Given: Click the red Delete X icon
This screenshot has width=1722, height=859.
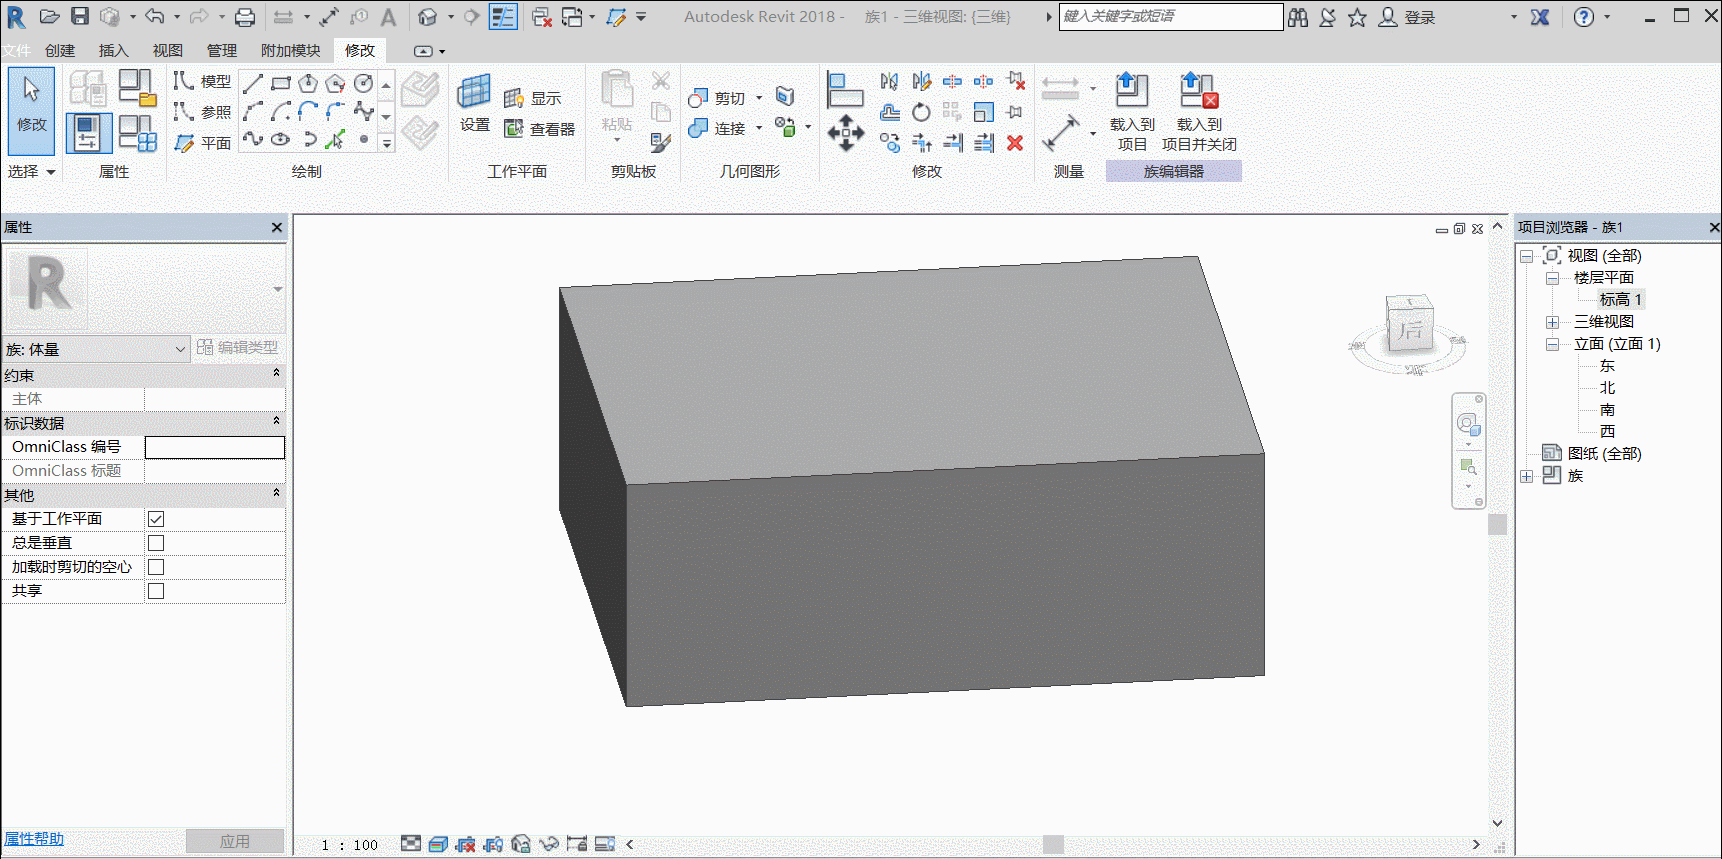Looking at the screenshot, I should click(1015, 143).
